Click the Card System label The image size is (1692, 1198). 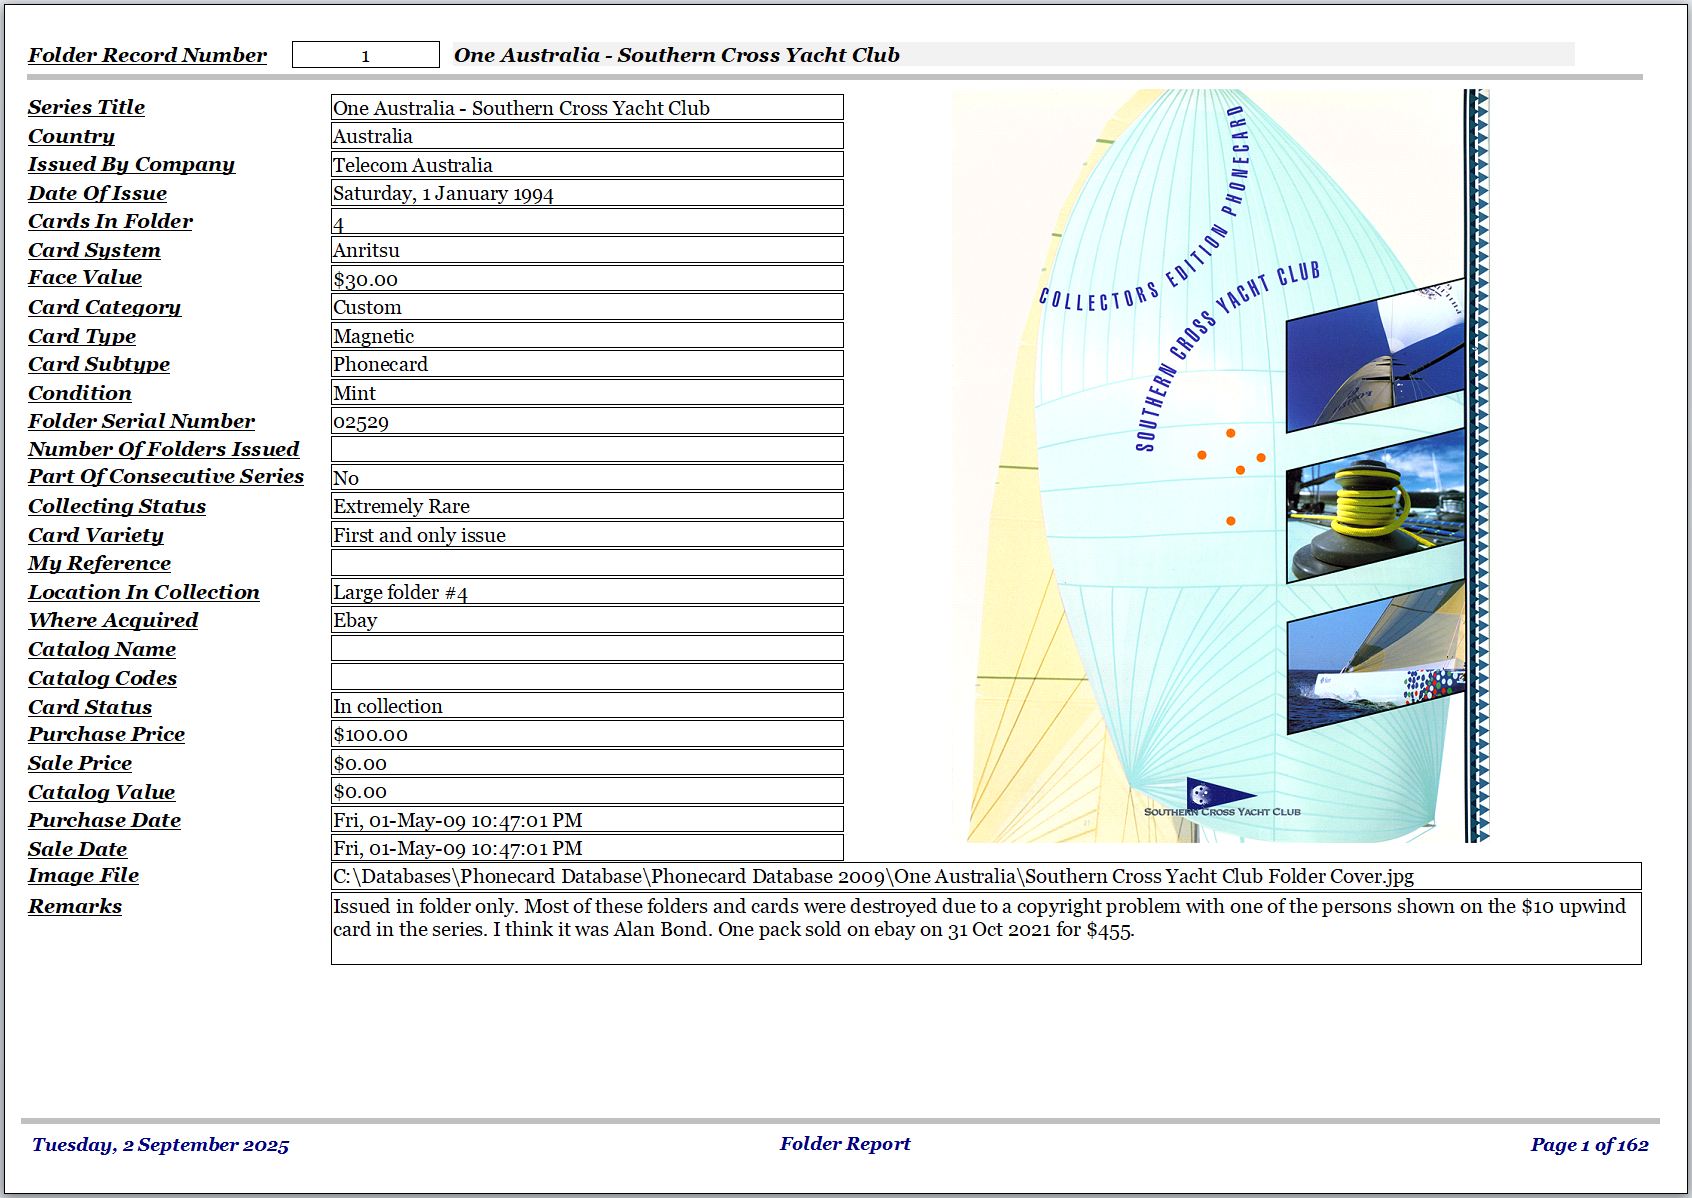(94, 250)
